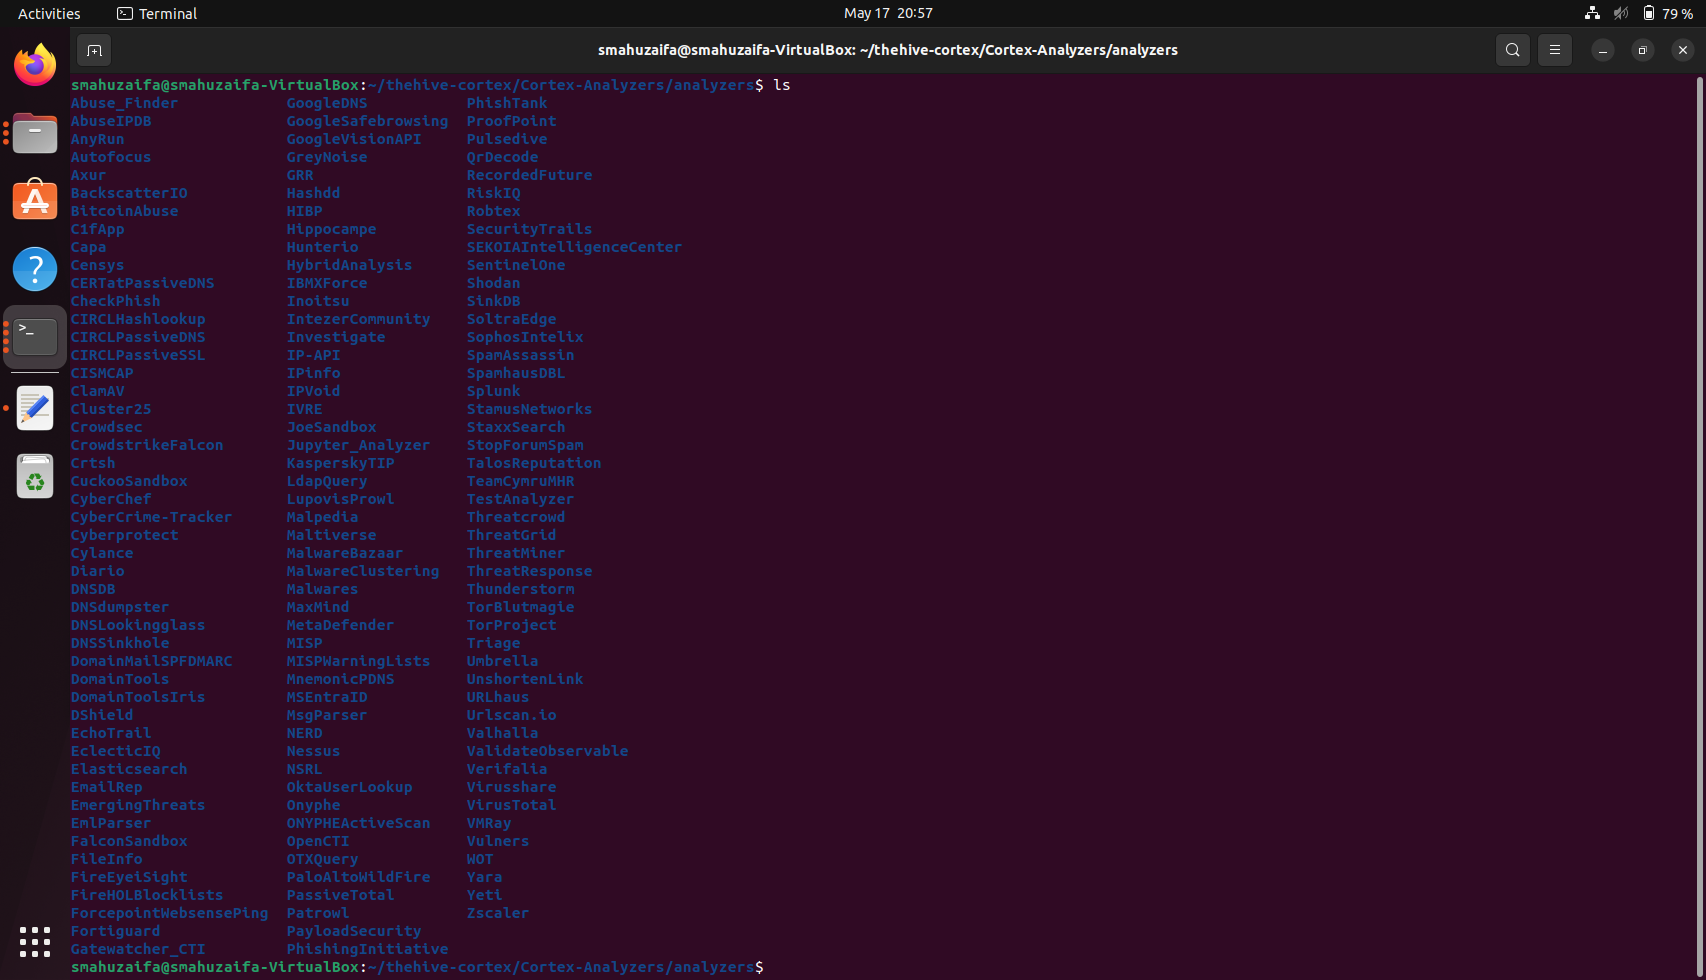Click the StamusNetworks entry
Image resolution: width=1706 pixels, height=980 pixels.
coord(529,409)
